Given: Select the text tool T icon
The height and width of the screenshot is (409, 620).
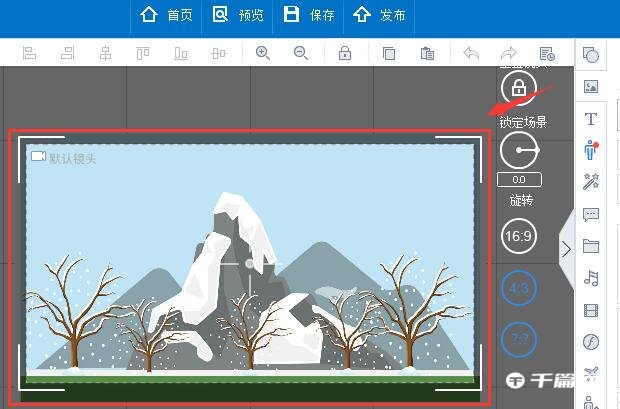Looking at the screenshot, I should pyautogui.click(x=590, y=119).
